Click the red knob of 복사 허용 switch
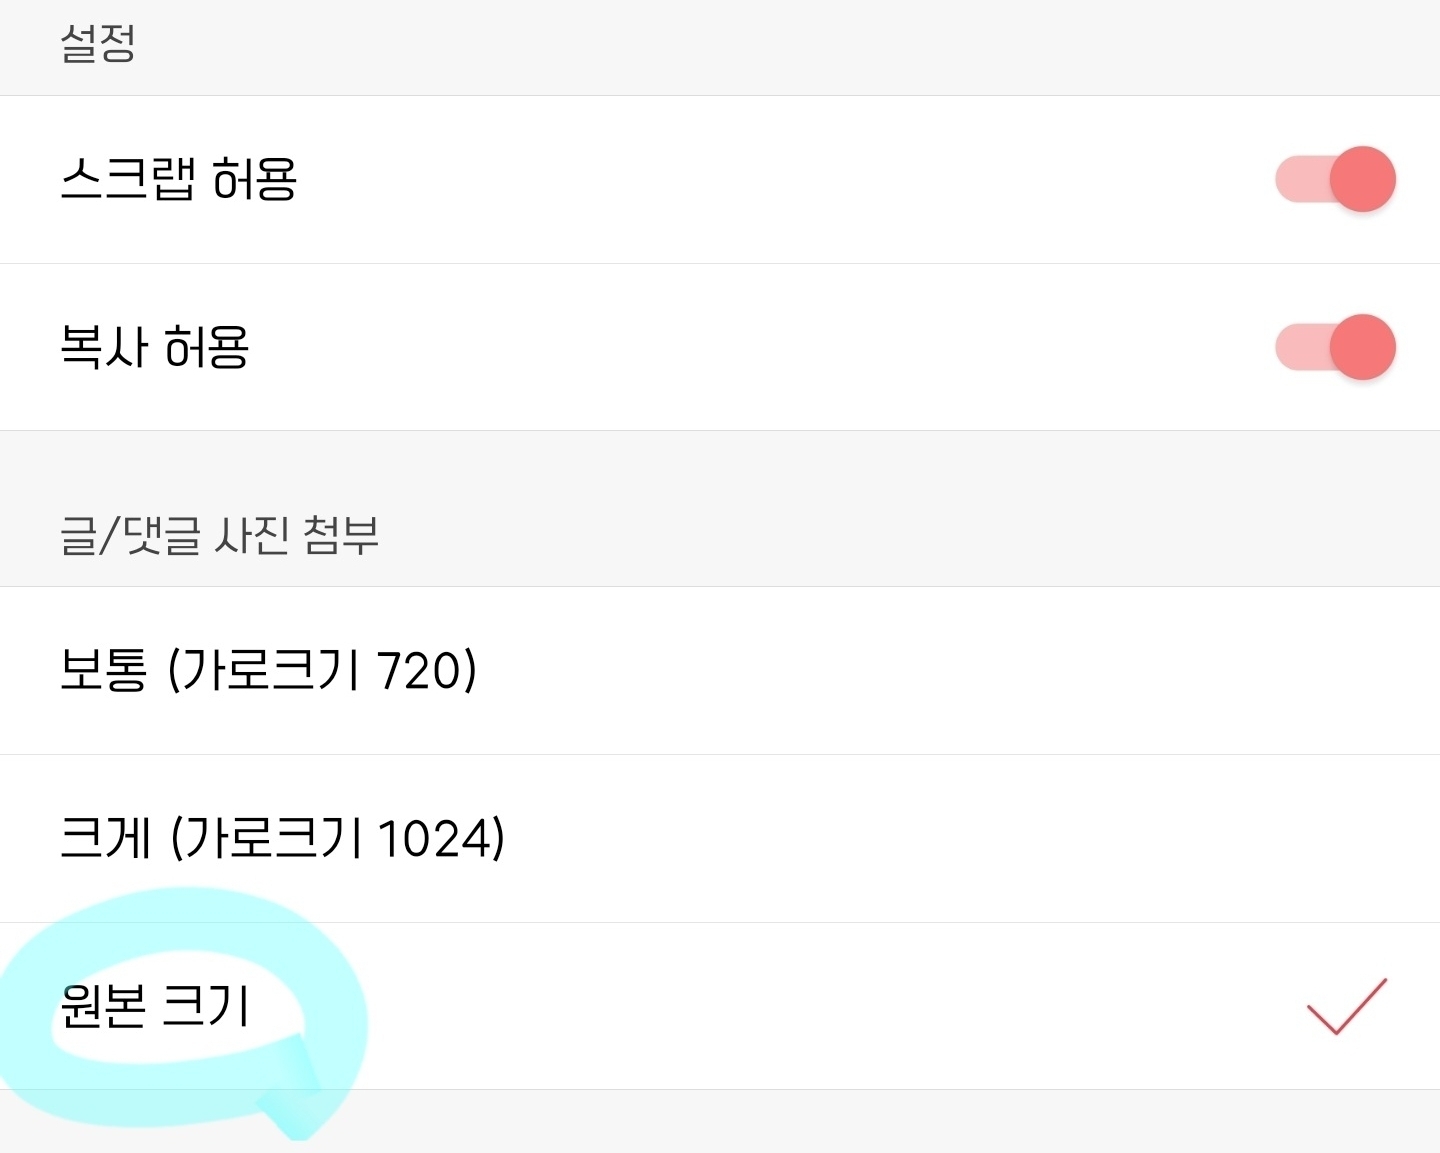The width and height of the screenshot is (1440, 1153). point(1362,348)
